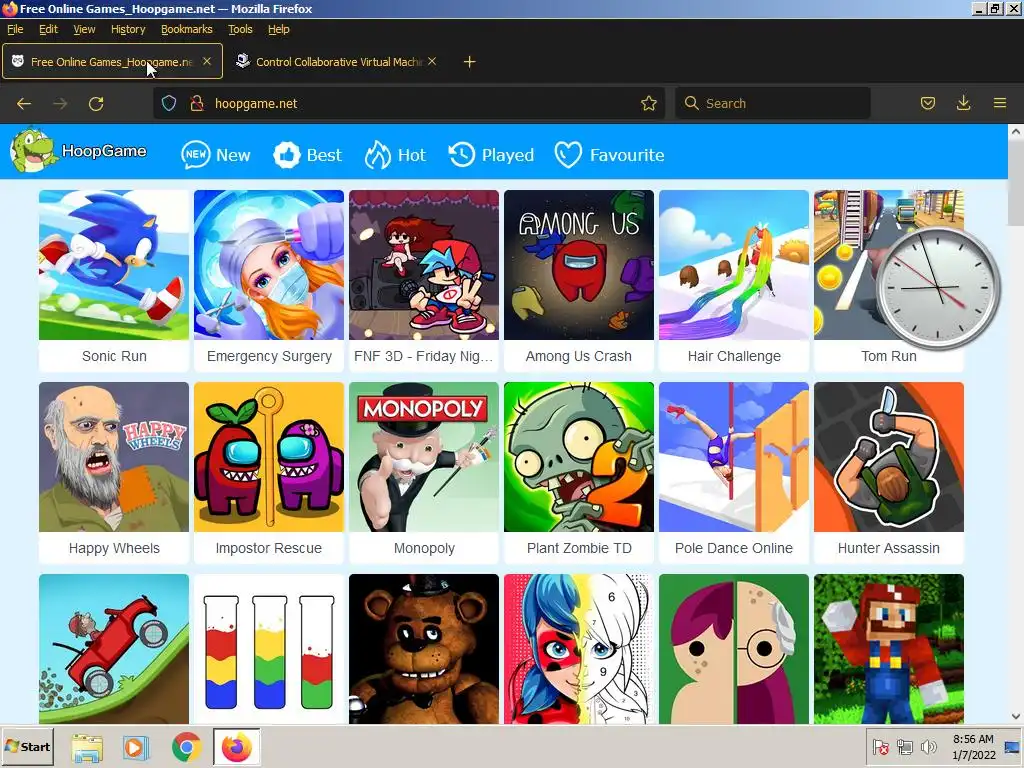Open the New games link
This screenshot has height=768, width=1024.
pyautogui.click(x=233, y=155)
